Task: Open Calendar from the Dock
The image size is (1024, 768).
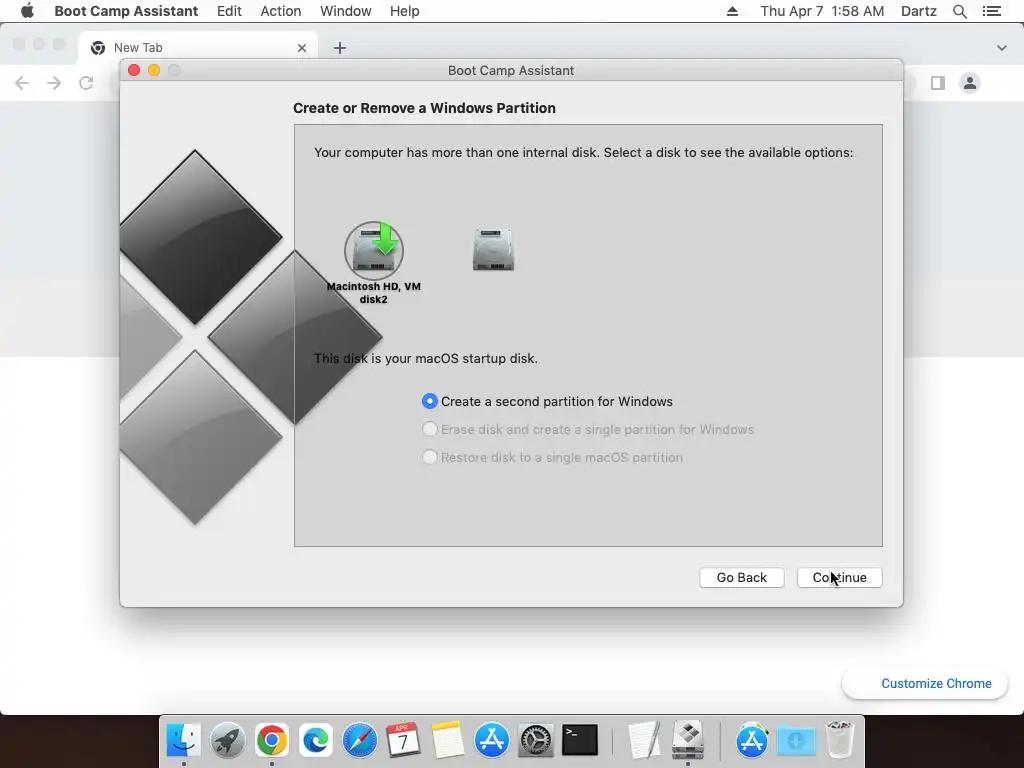Action: [403, 740]
